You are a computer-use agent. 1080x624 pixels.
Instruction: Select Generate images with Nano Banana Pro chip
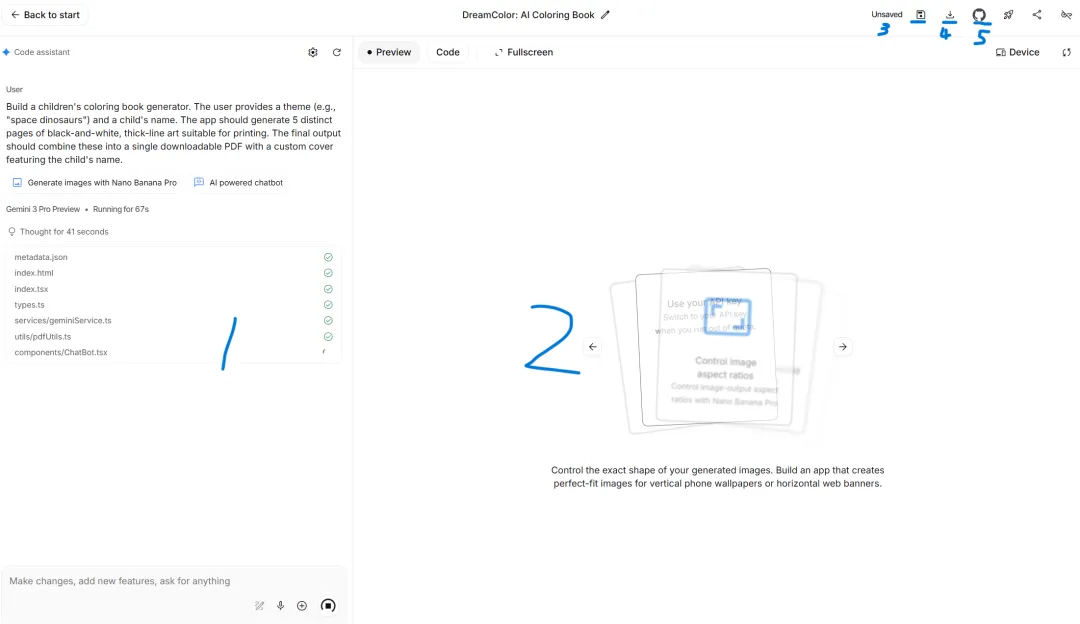[95, 183]
